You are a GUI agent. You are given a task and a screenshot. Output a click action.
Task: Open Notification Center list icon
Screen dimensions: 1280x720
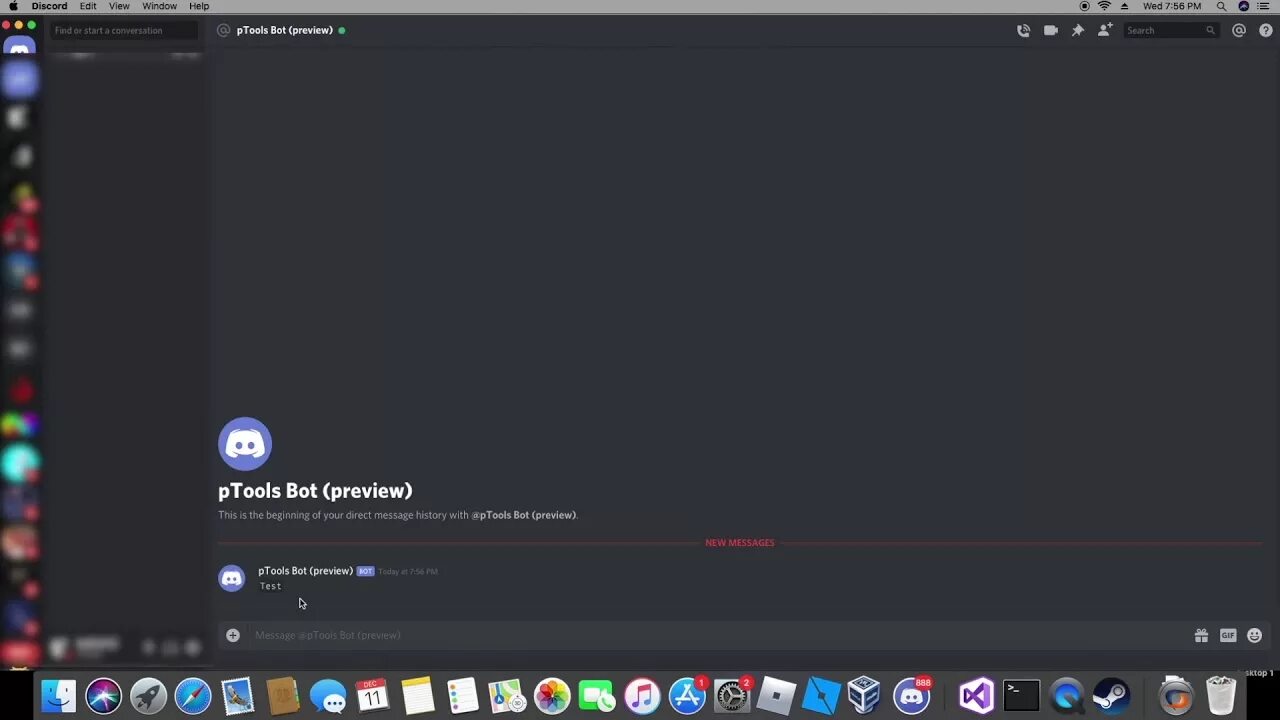point(1264,6)
